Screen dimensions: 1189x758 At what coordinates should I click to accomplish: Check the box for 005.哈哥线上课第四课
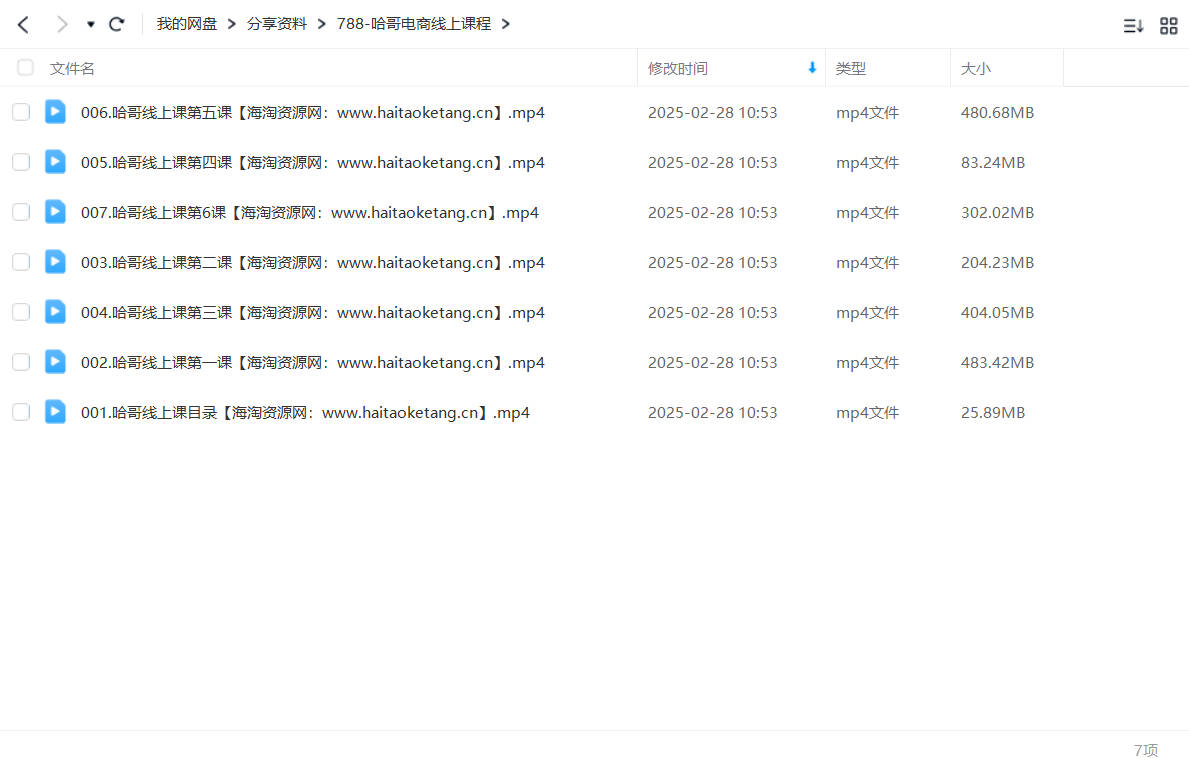click(x=21, y=162)
